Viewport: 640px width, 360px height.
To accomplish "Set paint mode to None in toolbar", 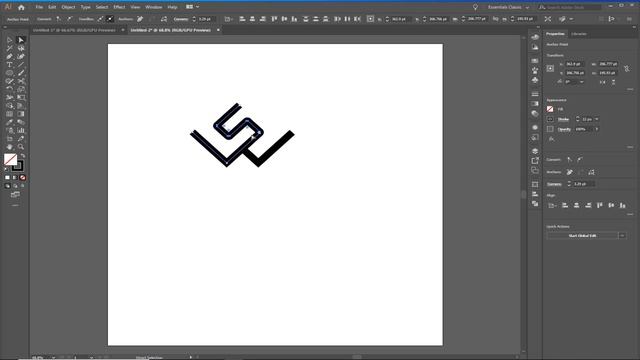I will point(23,178).
